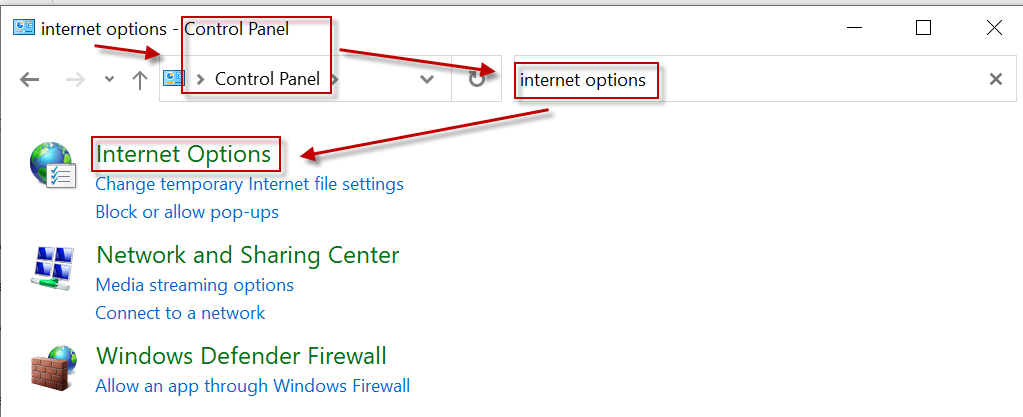Open Block or allow pop-ups link

pyautogui.click(x=187, y=212)
